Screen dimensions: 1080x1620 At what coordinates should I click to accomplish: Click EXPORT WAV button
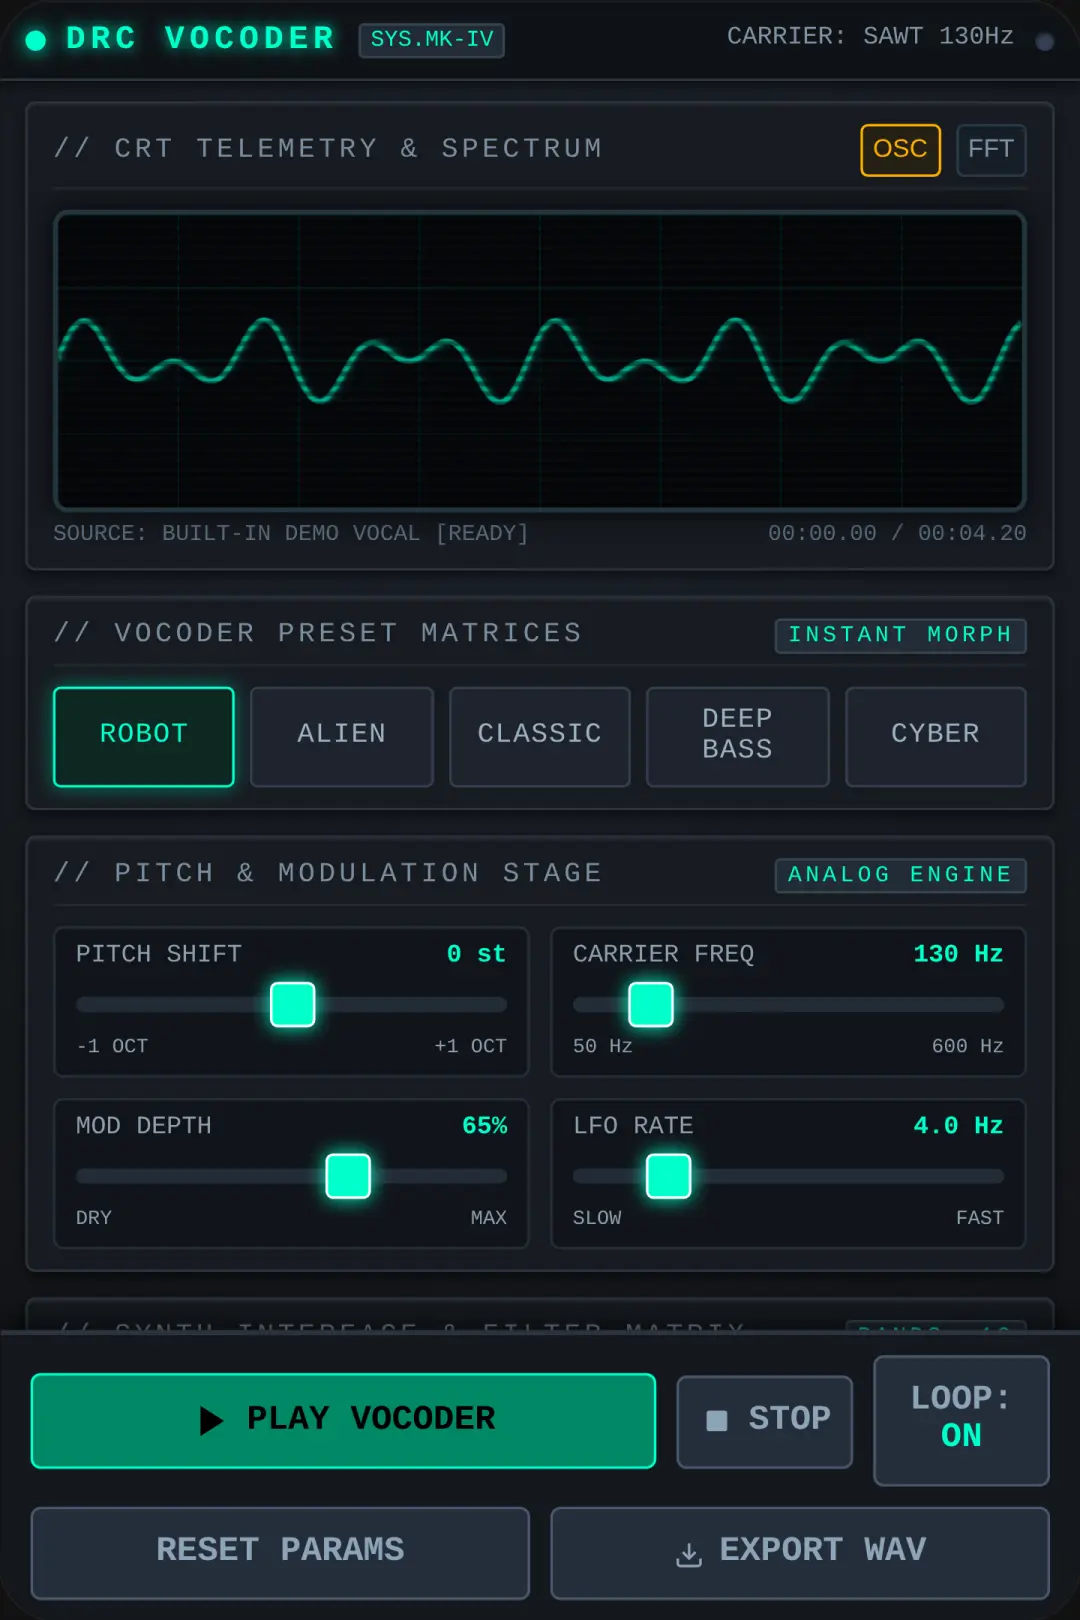[x=800, y=1552]
